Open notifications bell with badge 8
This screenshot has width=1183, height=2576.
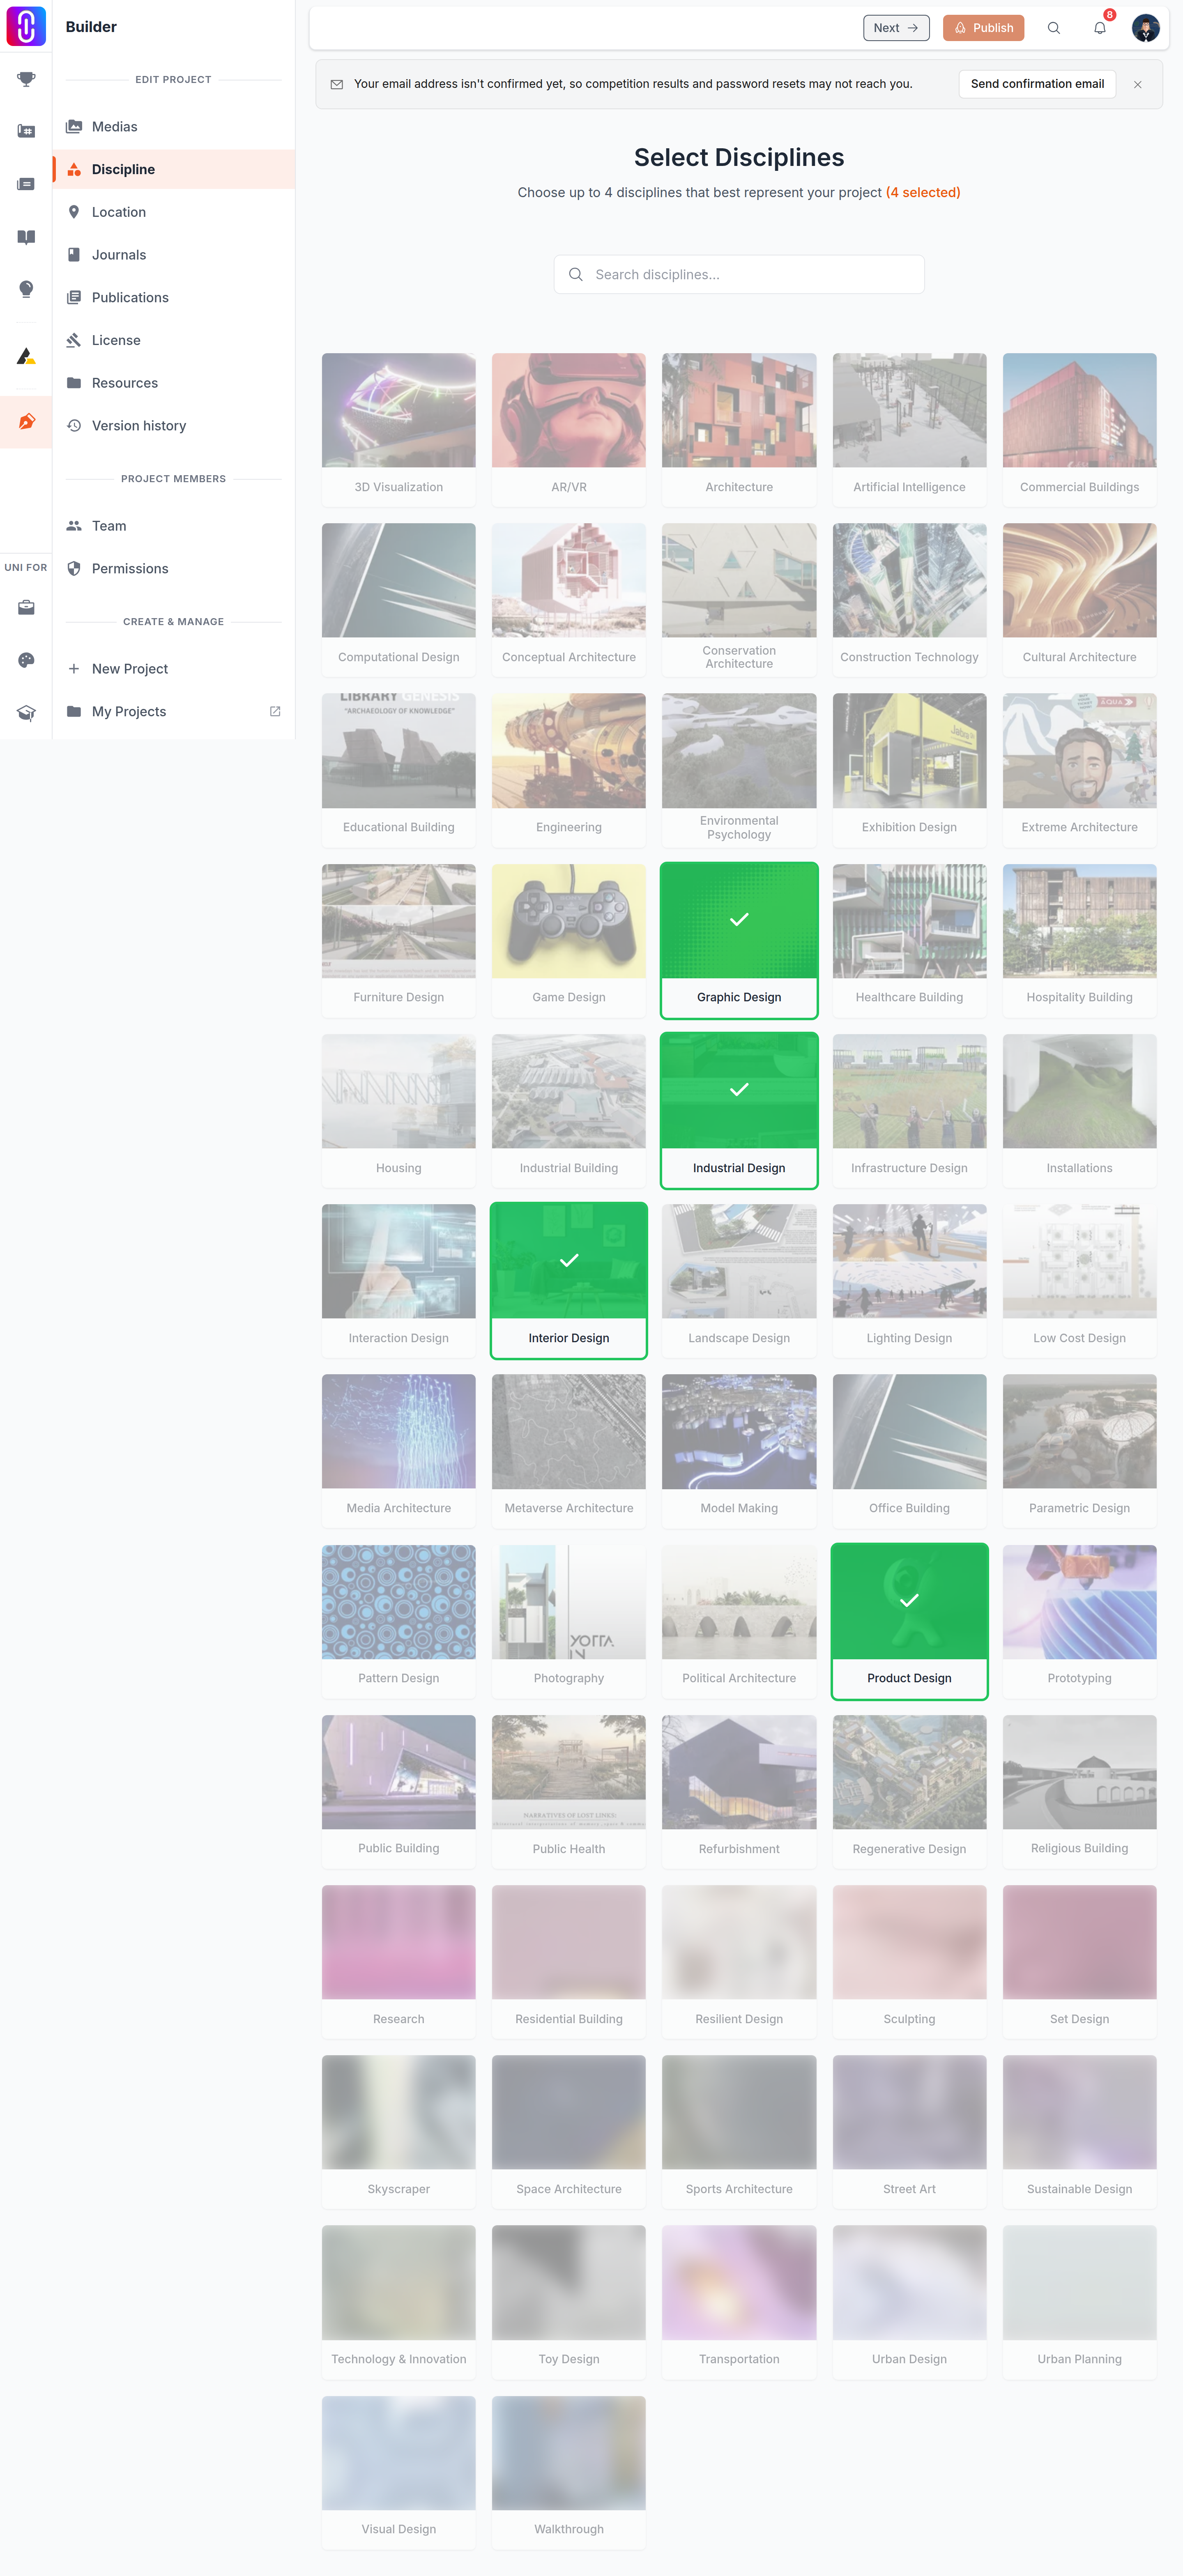tap(1099, 28)
